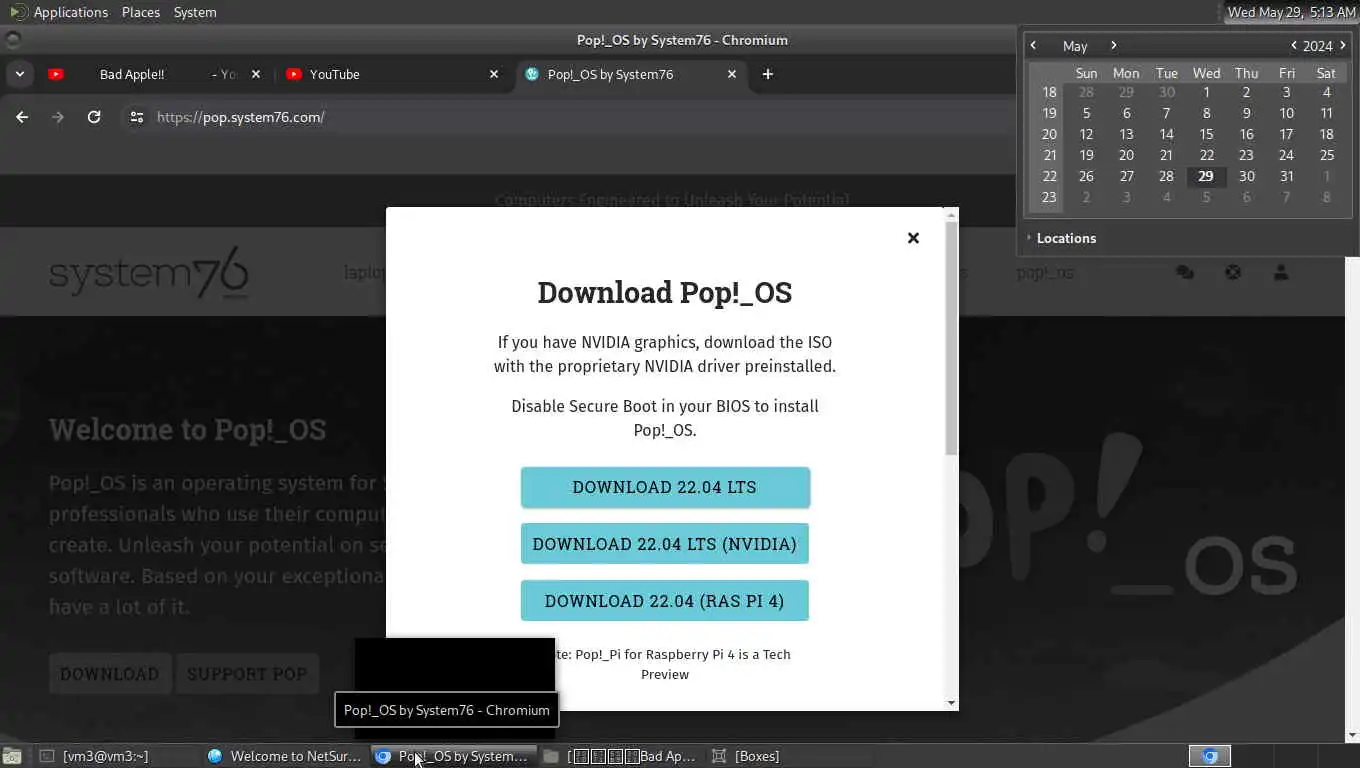Select May 15 in the calendar
Viewport: 1360px width, 768px height.
[x=1206, y=134]
